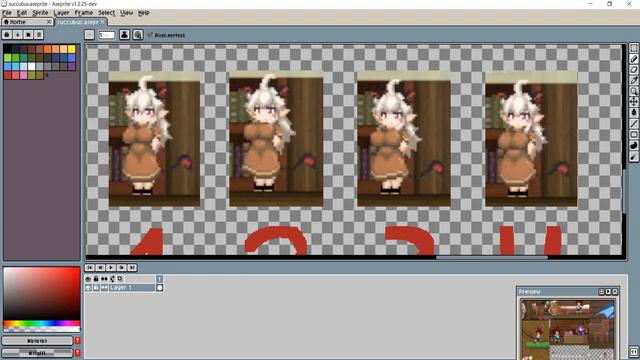Click the palette edit lock icon
640x360 pixels.
pyautogui.click(x=7, y=35)
